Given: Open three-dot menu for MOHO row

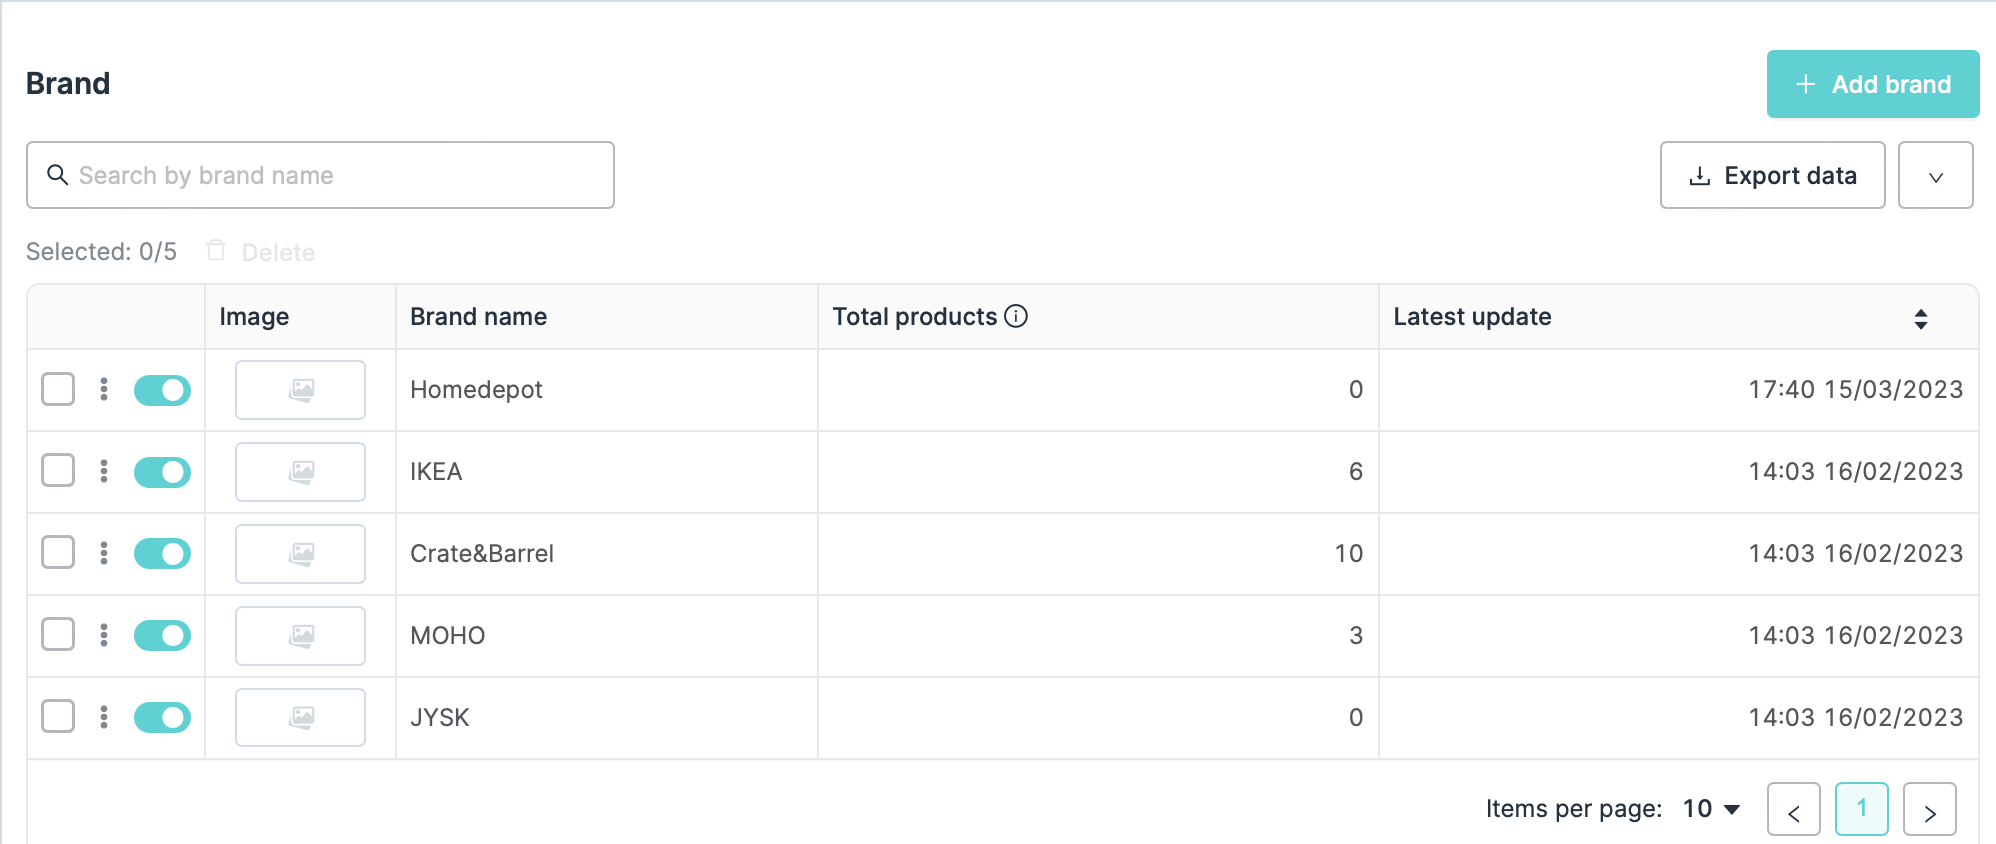Looking at the screenshot, I should click(104, 635).
